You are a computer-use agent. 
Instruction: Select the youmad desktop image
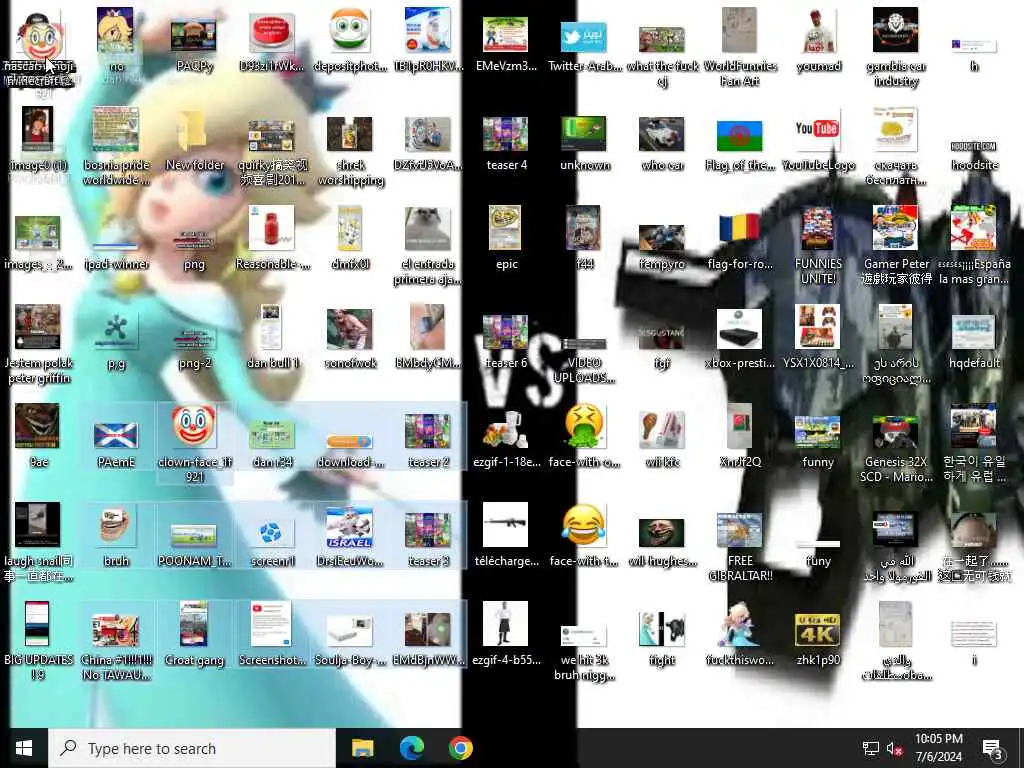click(818, 40)
